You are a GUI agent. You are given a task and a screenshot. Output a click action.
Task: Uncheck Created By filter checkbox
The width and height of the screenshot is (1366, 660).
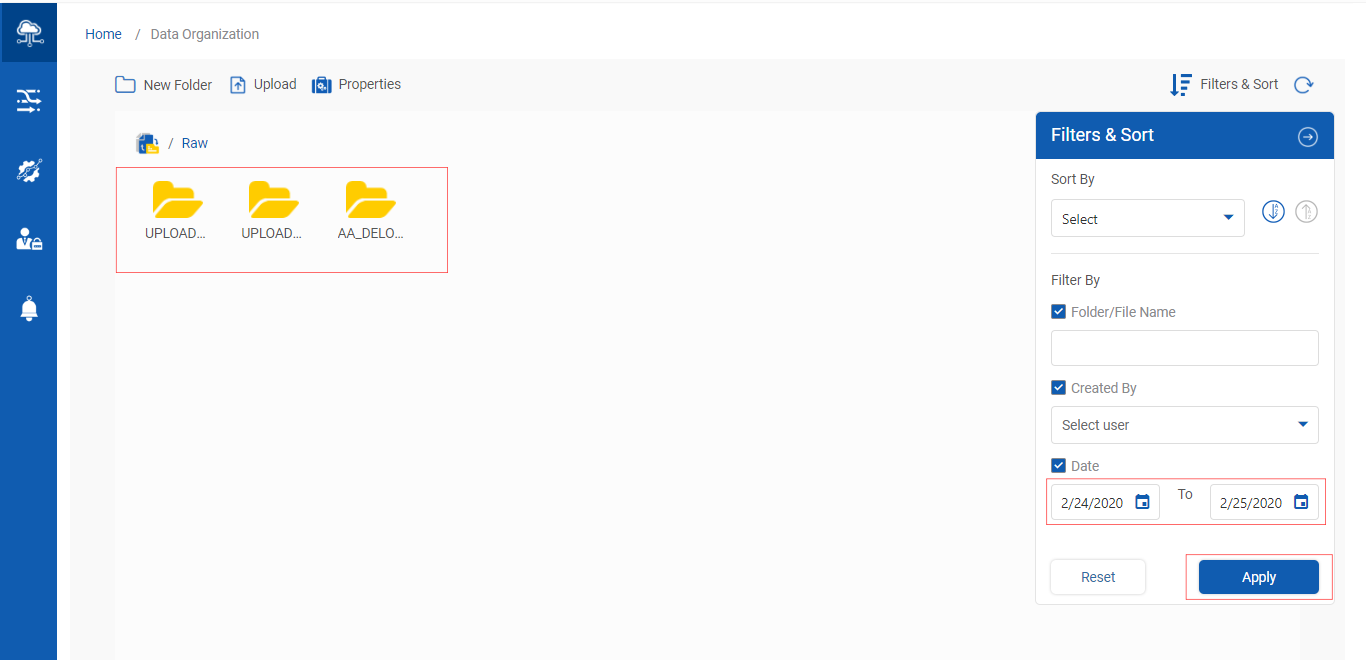(x=1059, y=388)
